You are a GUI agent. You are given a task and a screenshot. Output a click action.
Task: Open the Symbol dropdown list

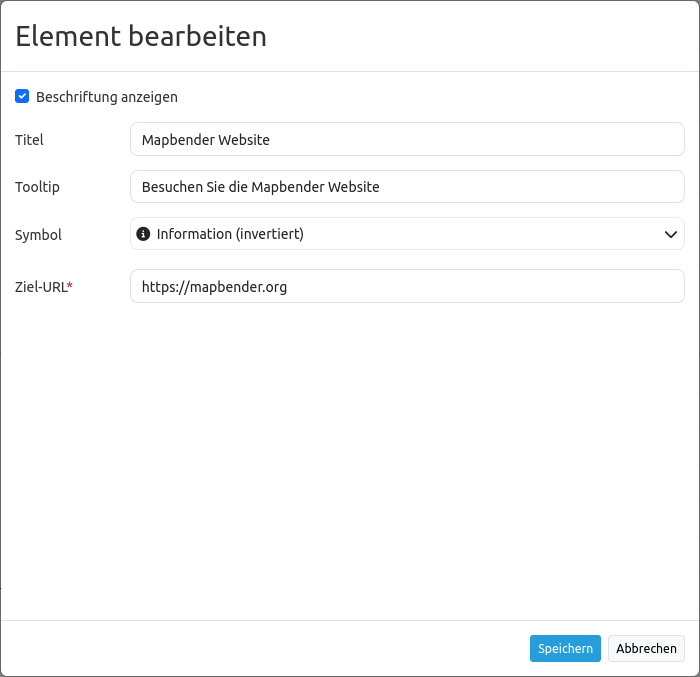(x=407, y=234)
